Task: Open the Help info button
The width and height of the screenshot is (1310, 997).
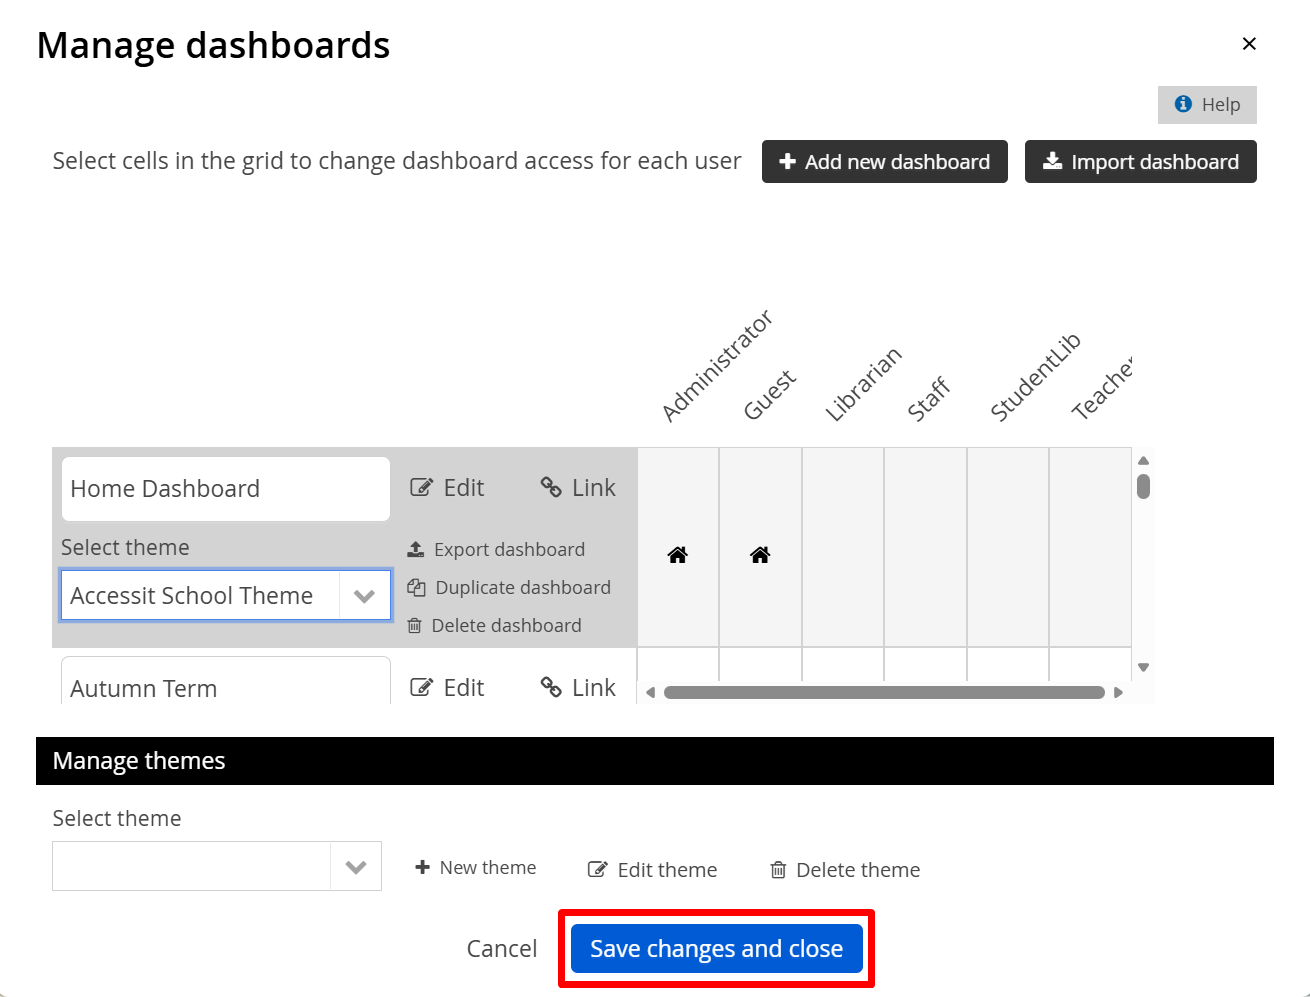Action: tap(1207, 105)
